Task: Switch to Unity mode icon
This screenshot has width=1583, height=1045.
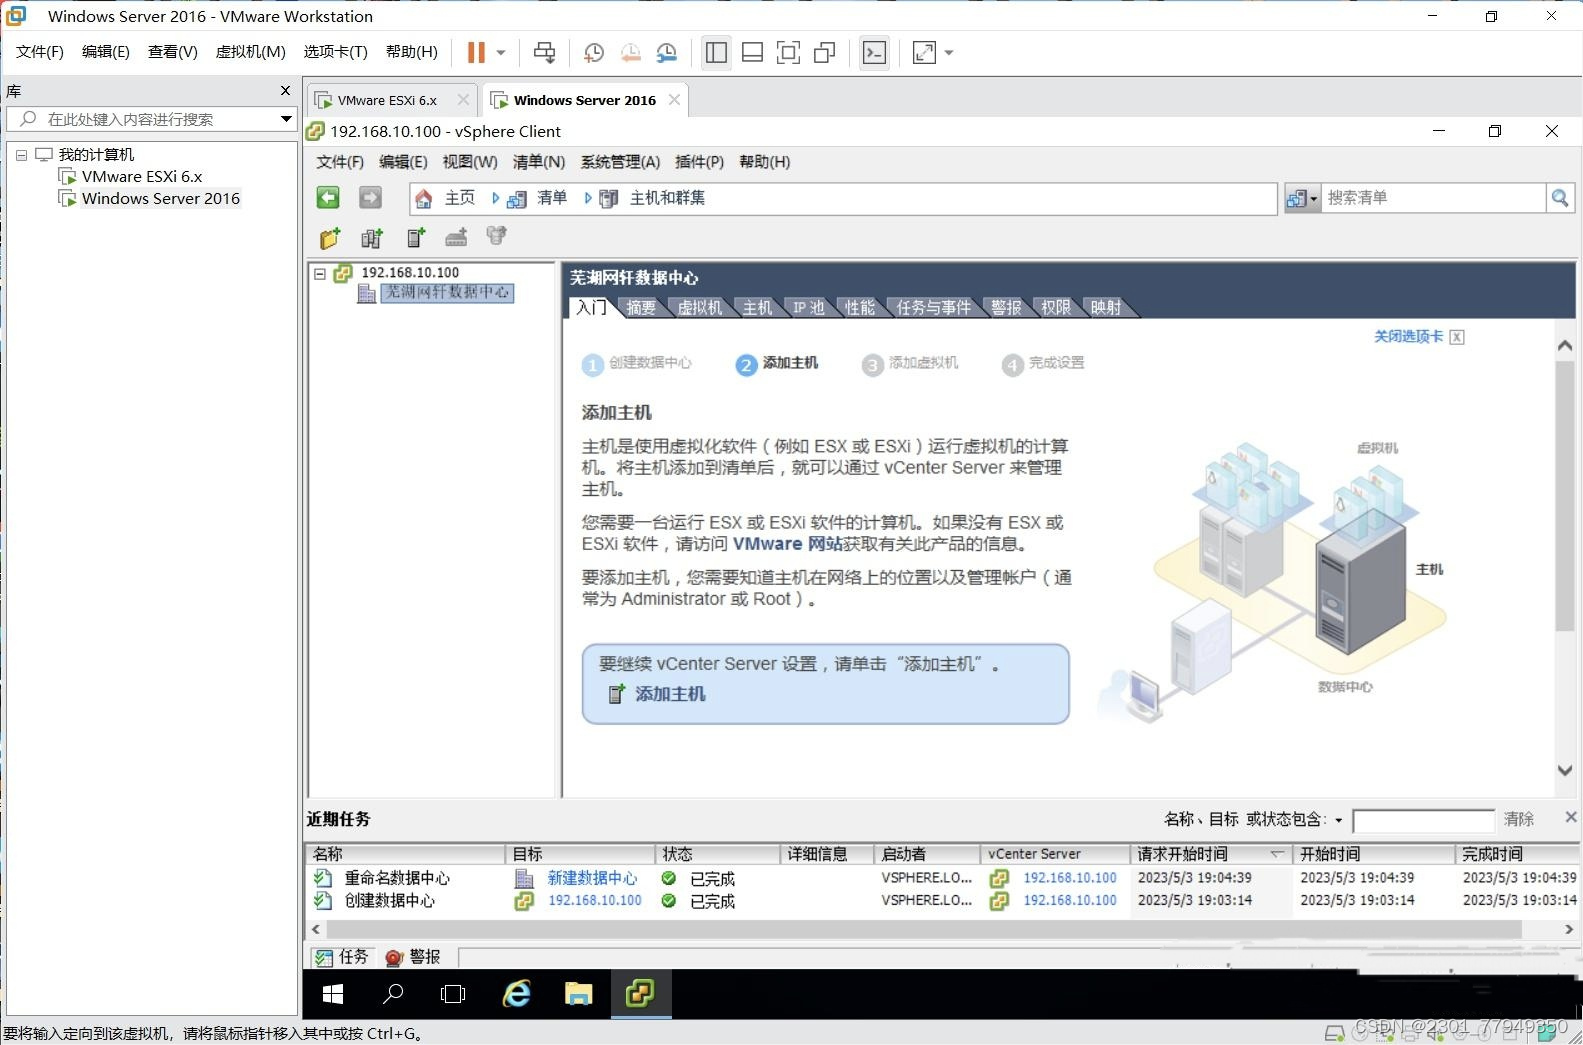Action: (x=824, y=52)
